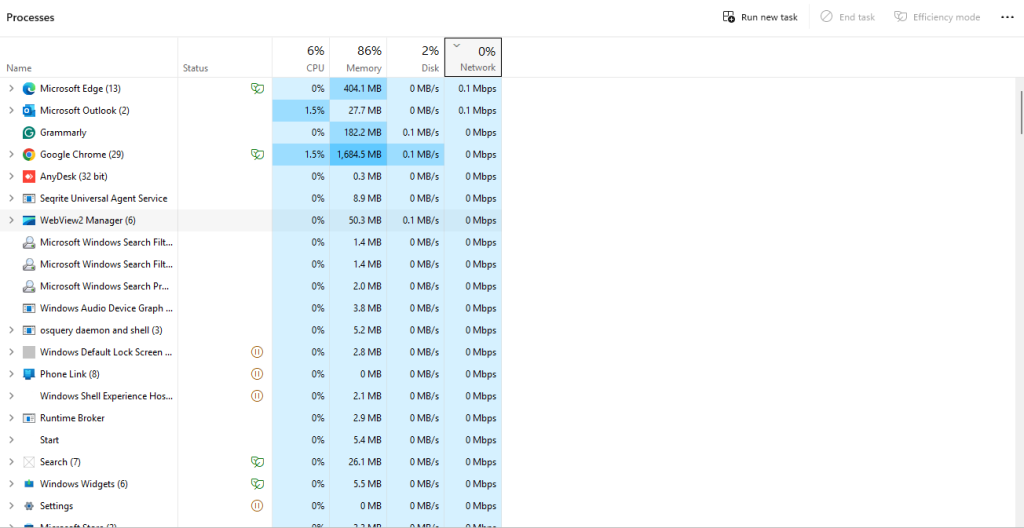1024x528 pixels.
Task: Select the Windows Shell Experience Host name
Action: pyautogui.click(x=106, y=396)
